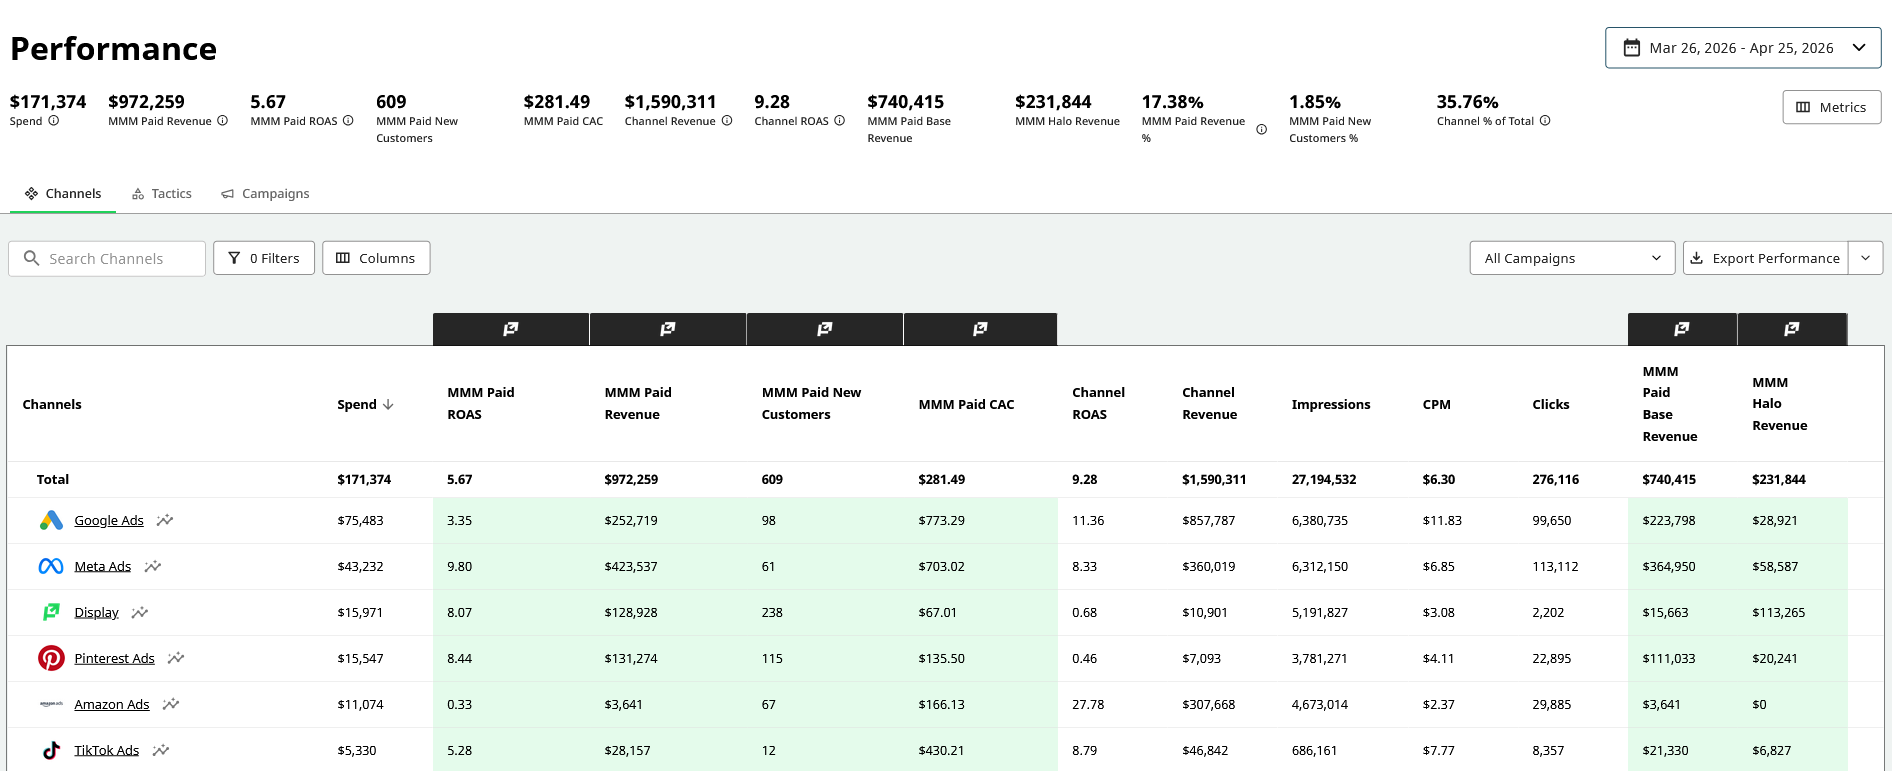1892x771 pixels.
Task: Open the trend chart icon for Meta Ads
Action: [x=153, y=566]
